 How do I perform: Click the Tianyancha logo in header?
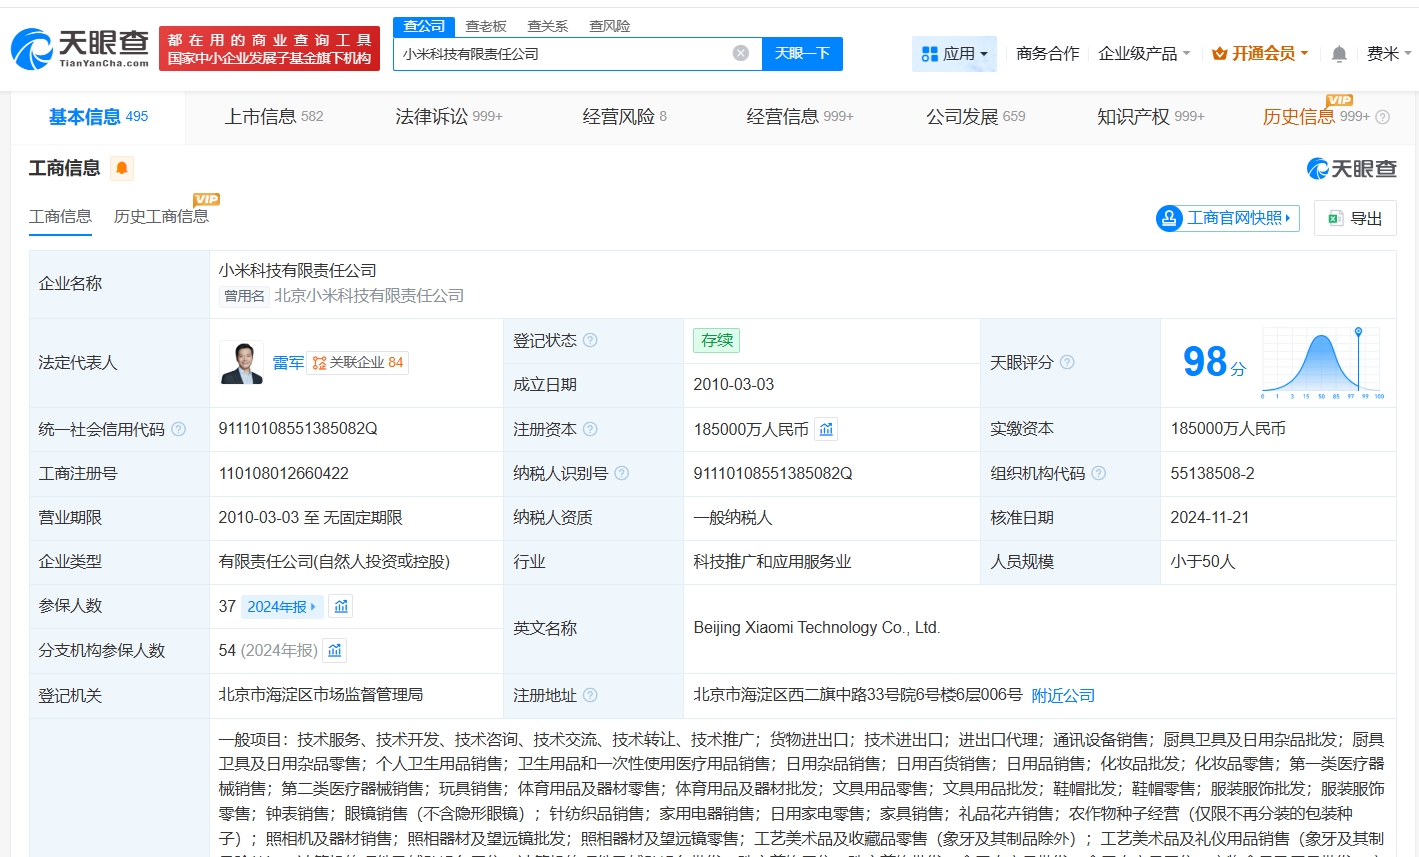(x=80, y=48)
